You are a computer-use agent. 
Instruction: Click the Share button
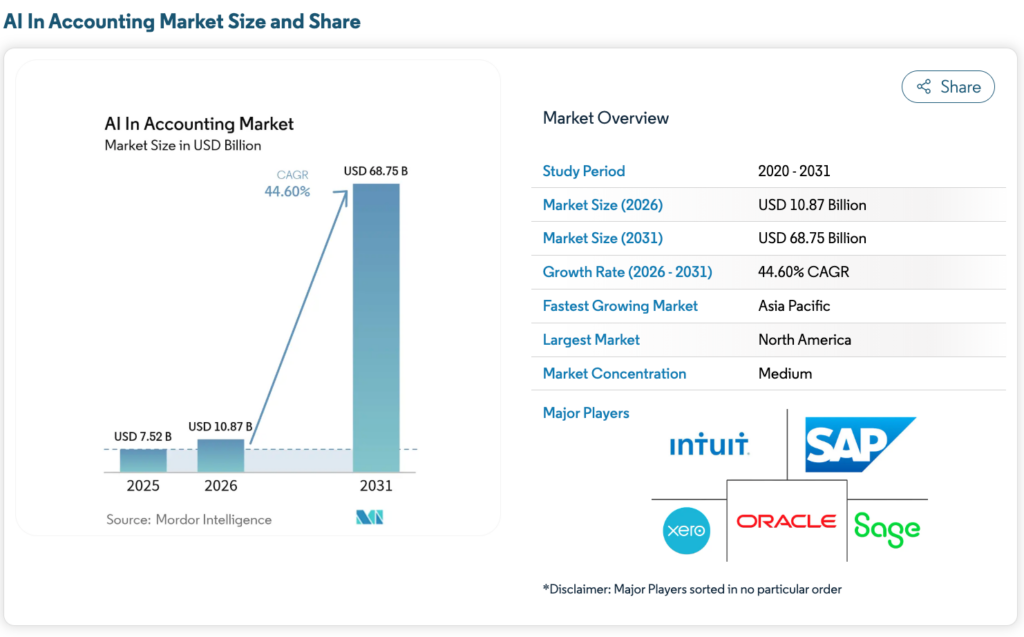pos(948,87)
